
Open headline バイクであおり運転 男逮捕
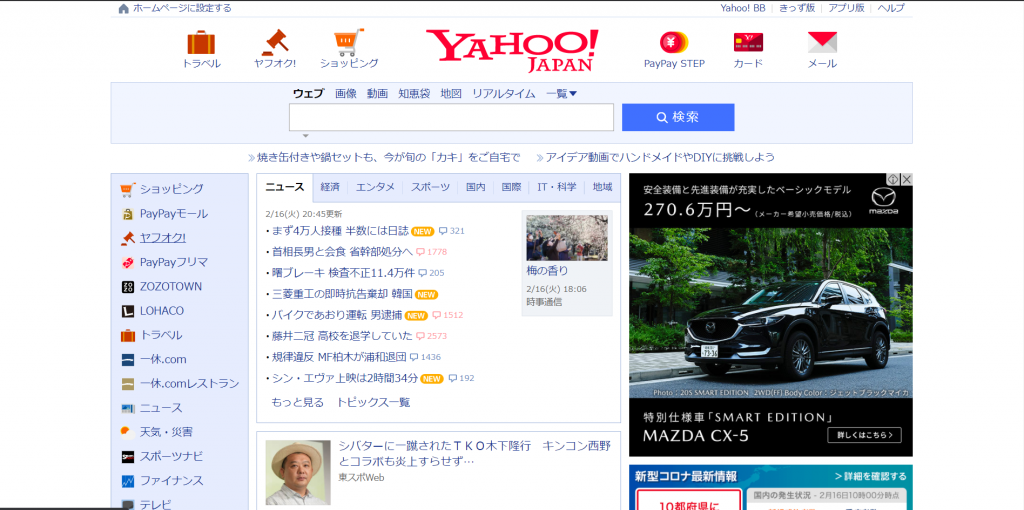click(x=336, y=315)
